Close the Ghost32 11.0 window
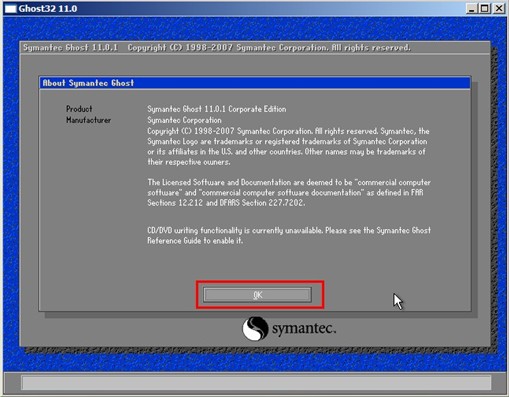This screenshot has height=397, width=509. pyautogui.click(x=498, y=8)
